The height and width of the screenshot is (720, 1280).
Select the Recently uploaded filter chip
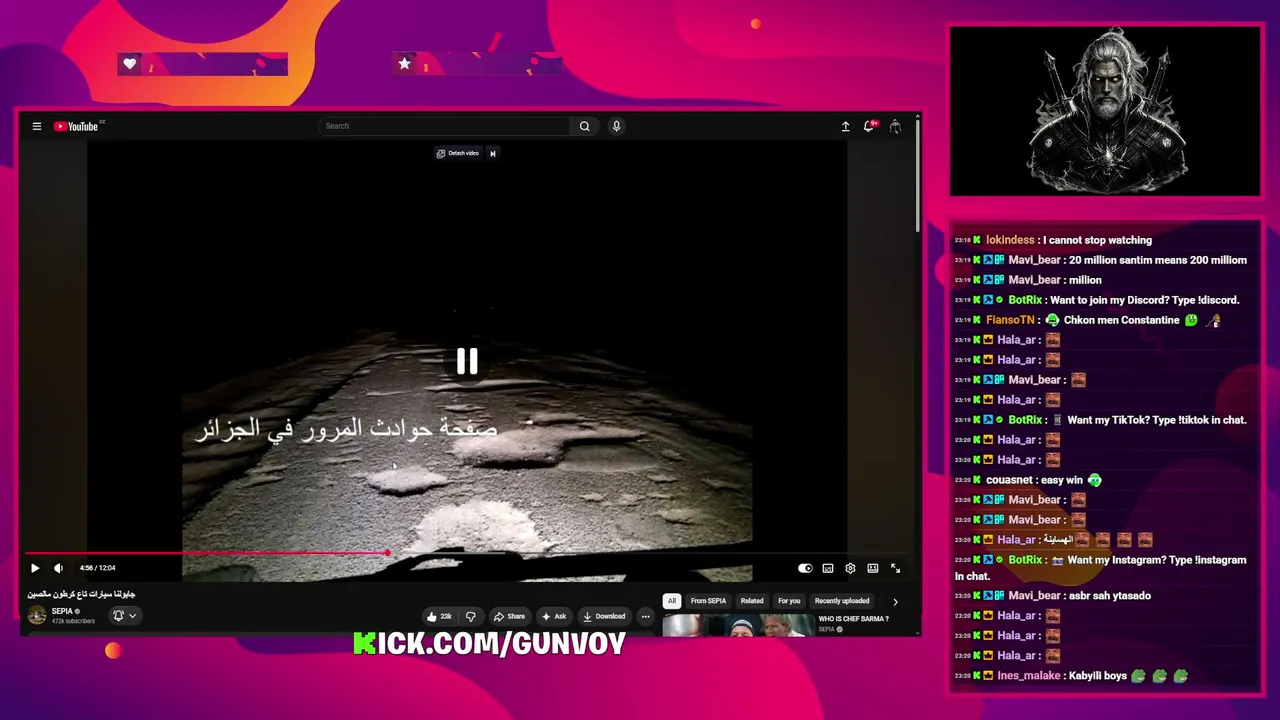click(x=842, y=601)
